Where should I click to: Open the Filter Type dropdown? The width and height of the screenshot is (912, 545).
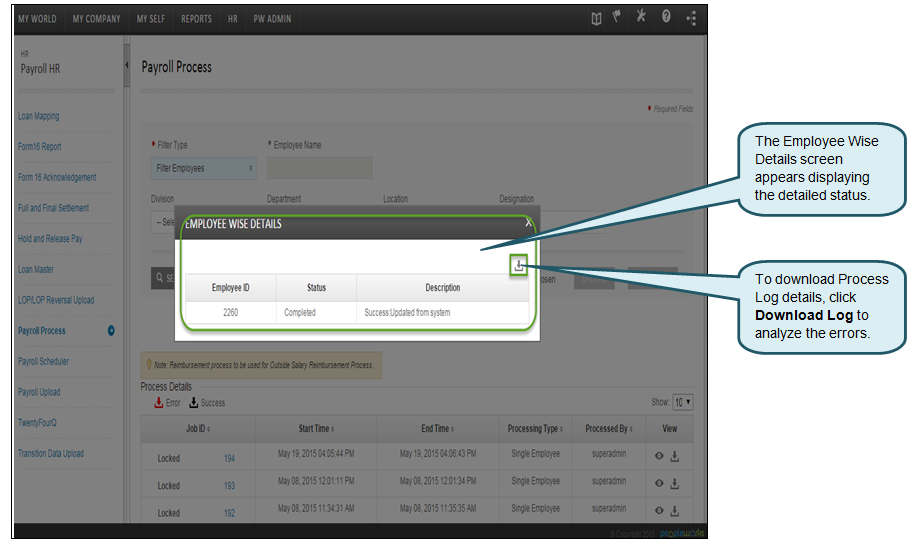(x=204, y=168)
